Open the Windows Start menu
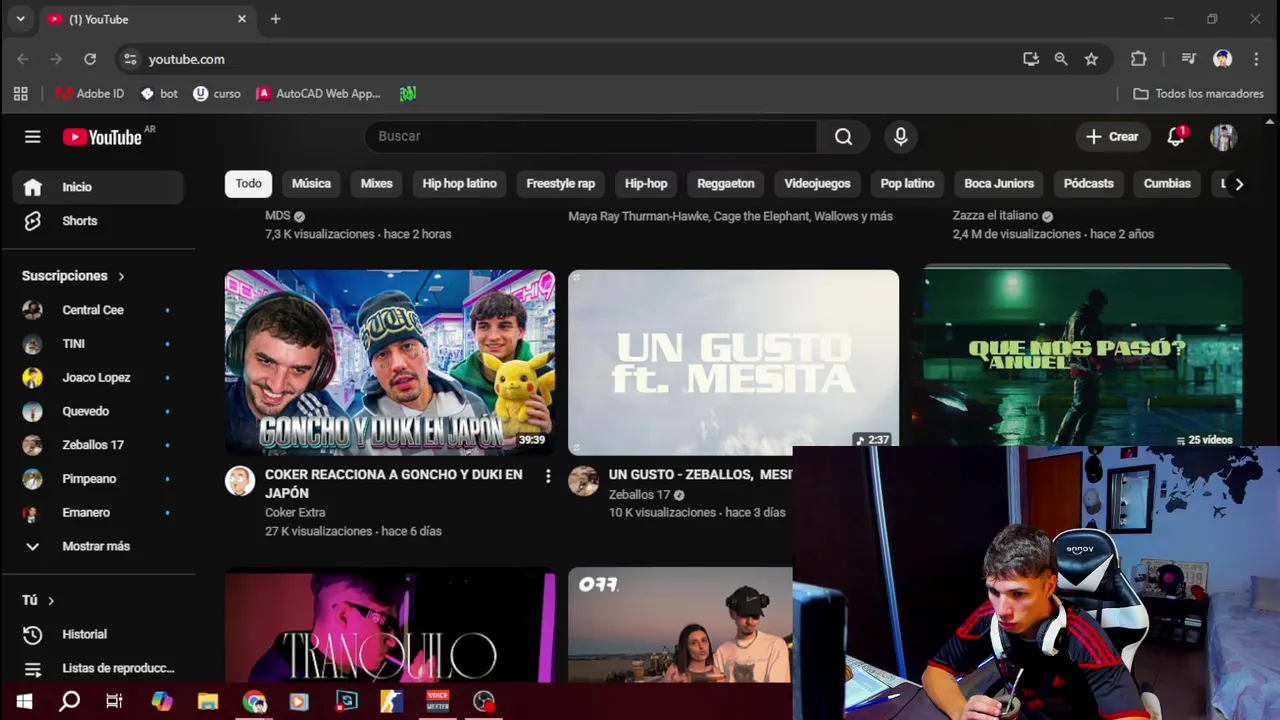This screenshot has width=1280, height=720. [x=24, y=701]
